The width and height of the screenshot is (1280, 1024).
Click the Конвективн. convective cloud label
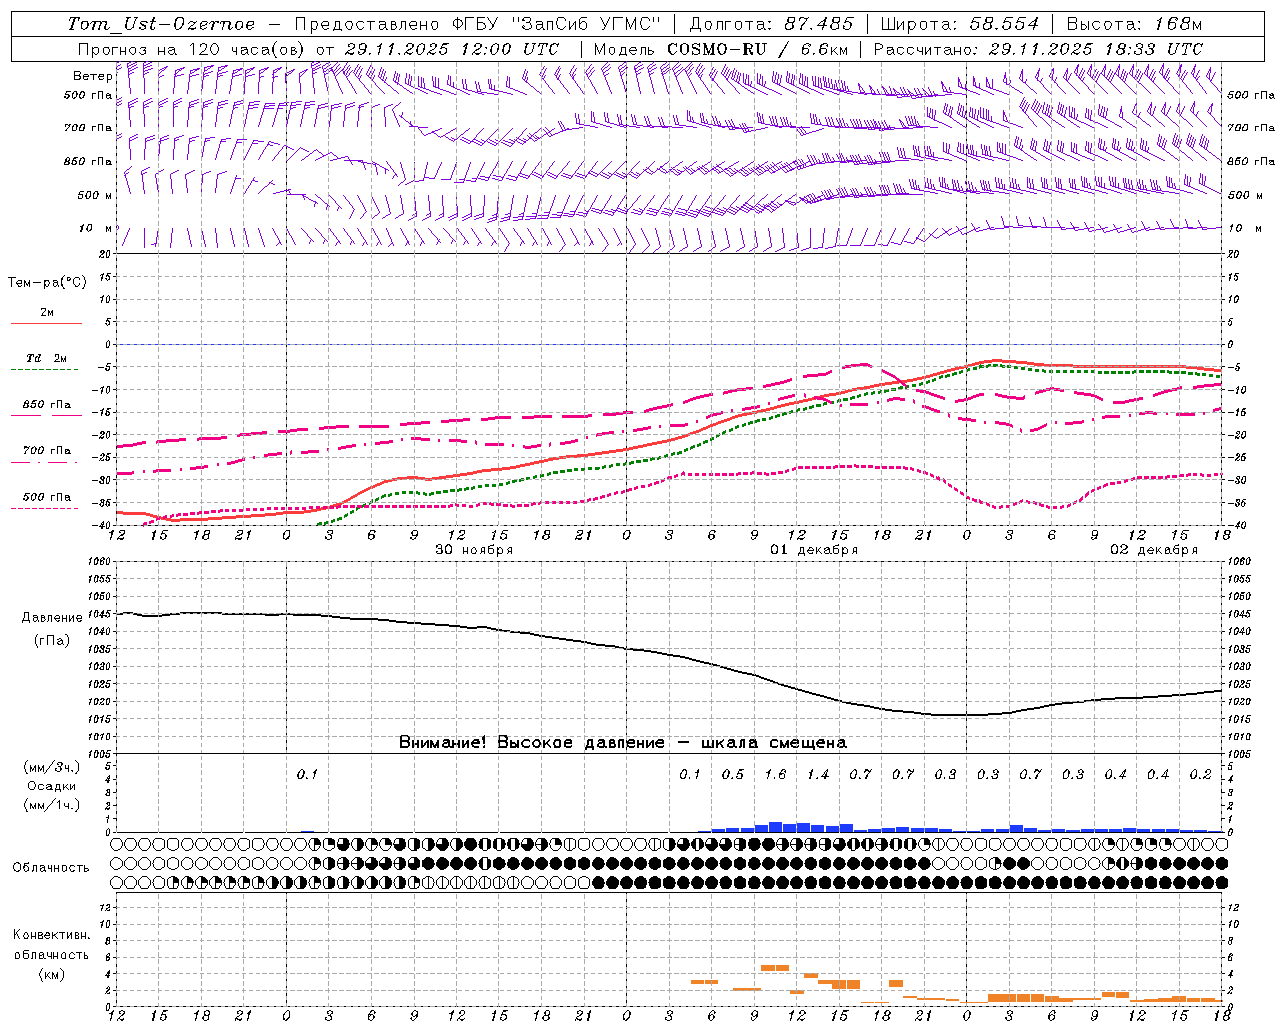click(x=51, y=935)
